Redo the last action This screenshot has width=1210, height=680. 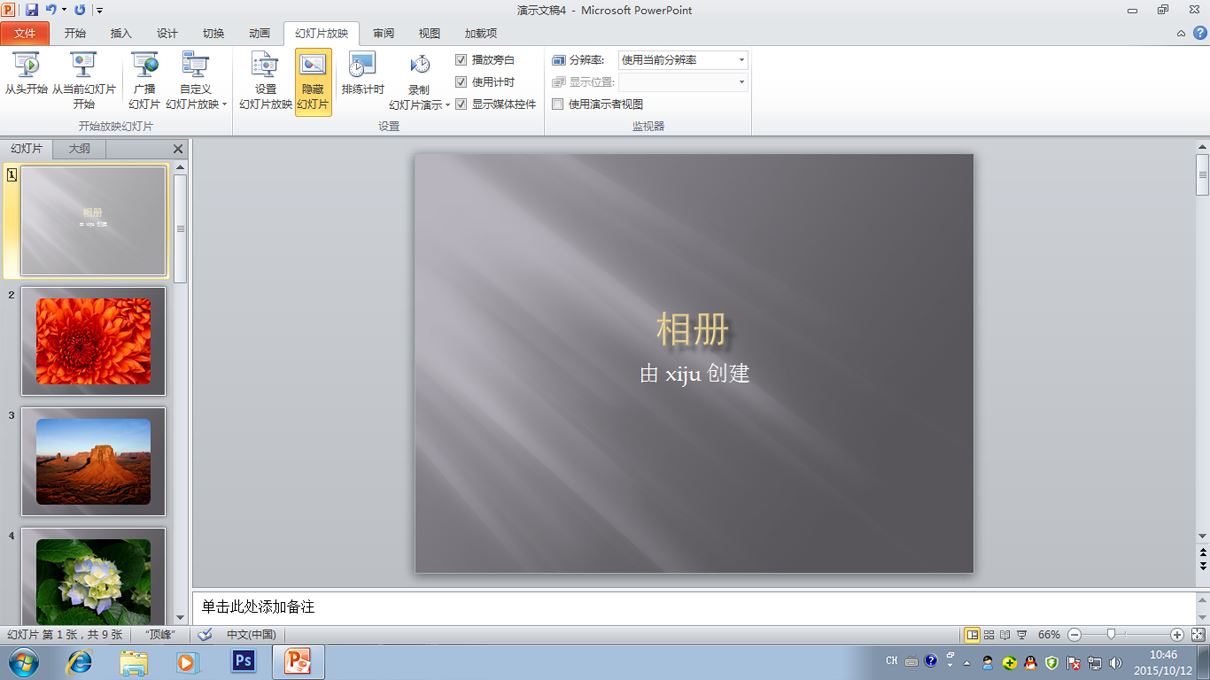80,10
